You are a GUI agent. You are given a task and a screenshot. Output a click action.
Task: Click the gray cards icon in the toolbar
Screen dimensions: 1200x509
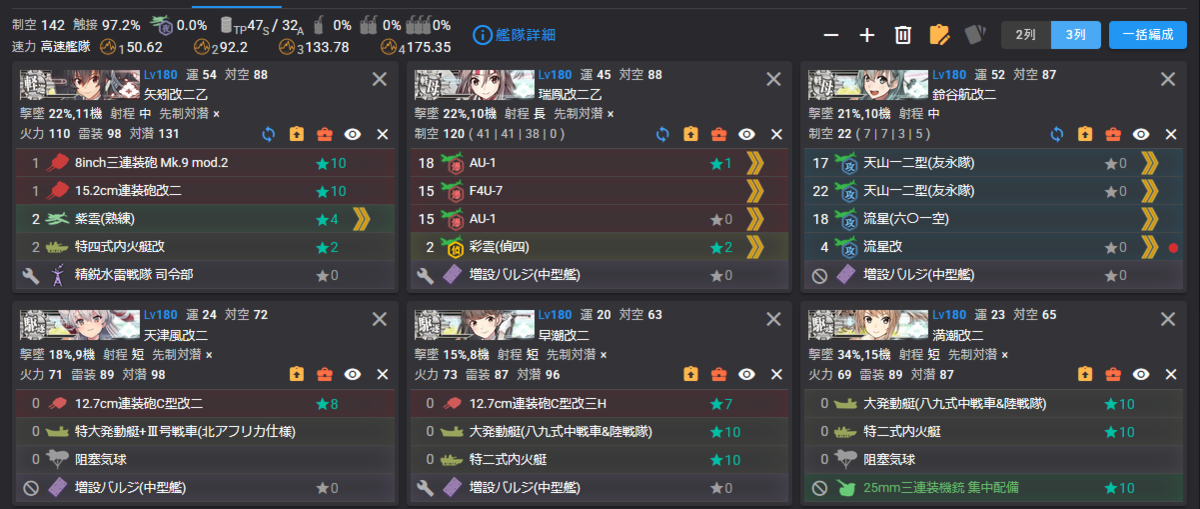click(x=975, y=35)
